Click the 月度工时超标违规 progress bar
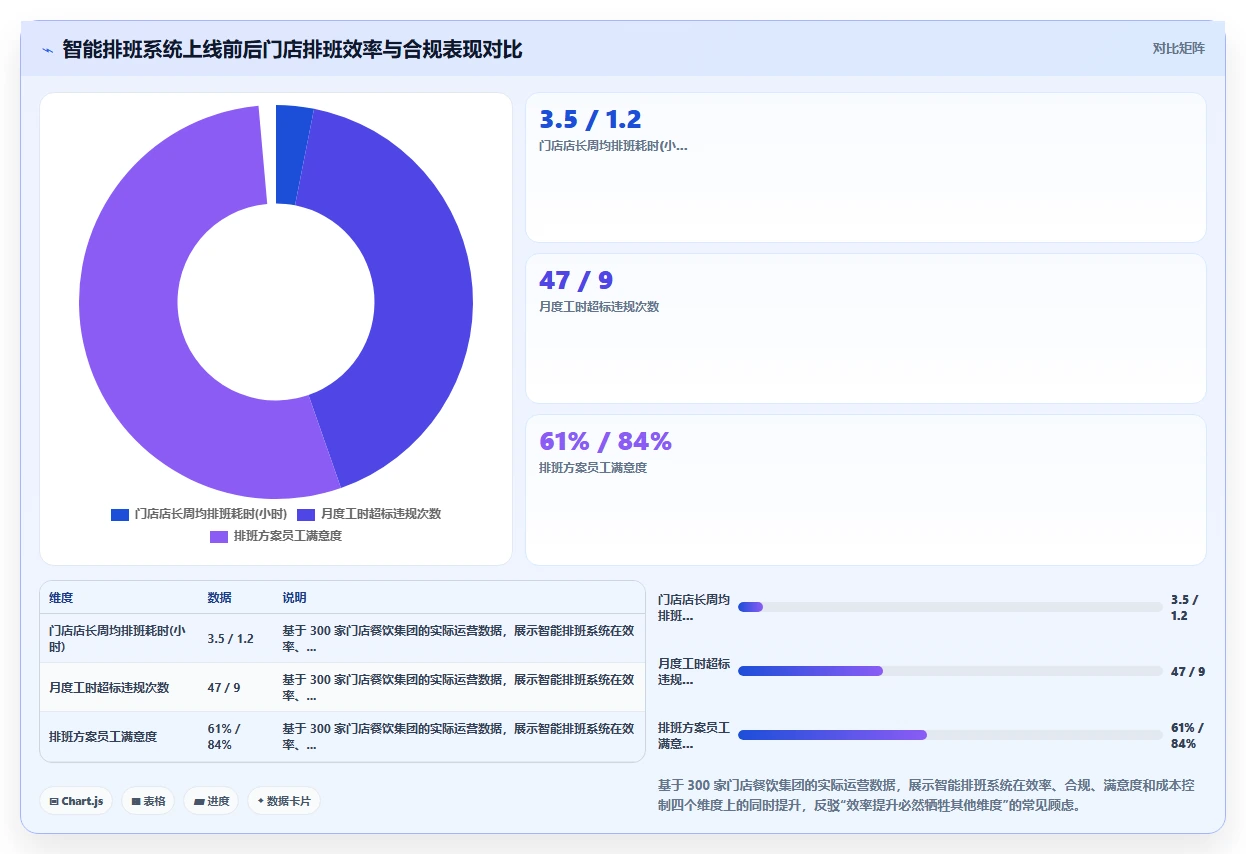This screenshot has height=854, width=1246. 950,671
